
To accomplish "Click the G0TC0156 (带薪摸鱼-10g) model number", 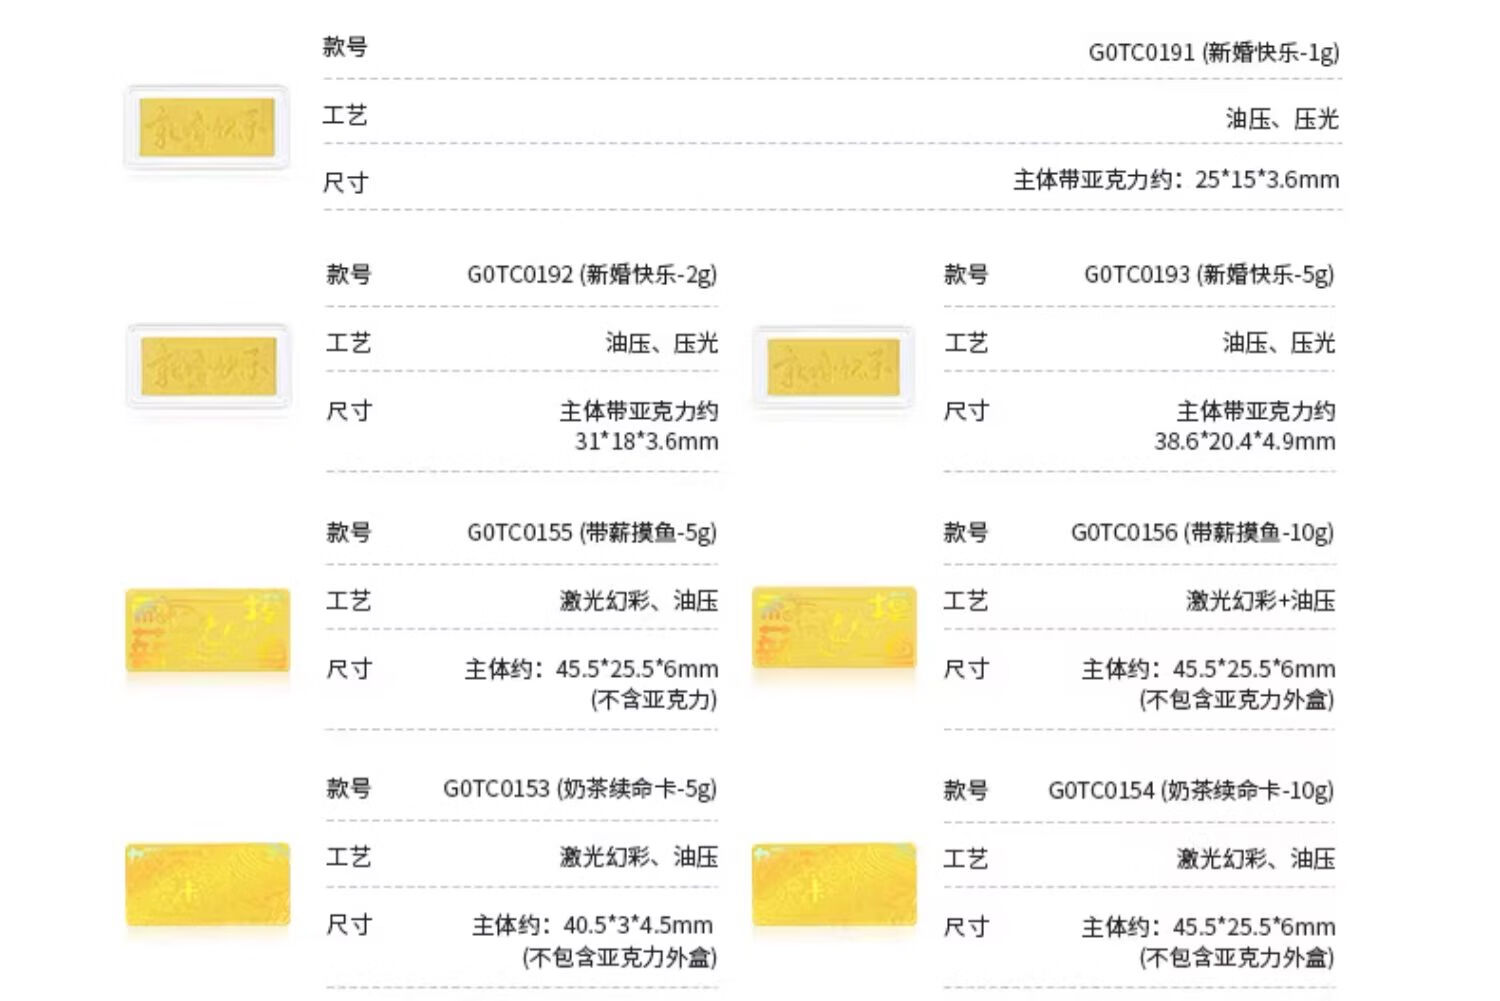I will tap(1202, 533).
